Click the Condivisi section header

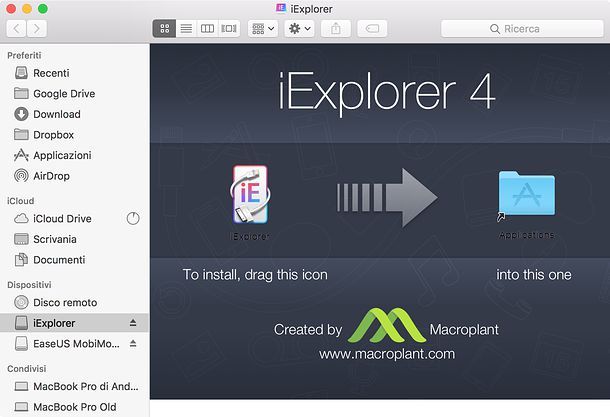pos(26,369)
